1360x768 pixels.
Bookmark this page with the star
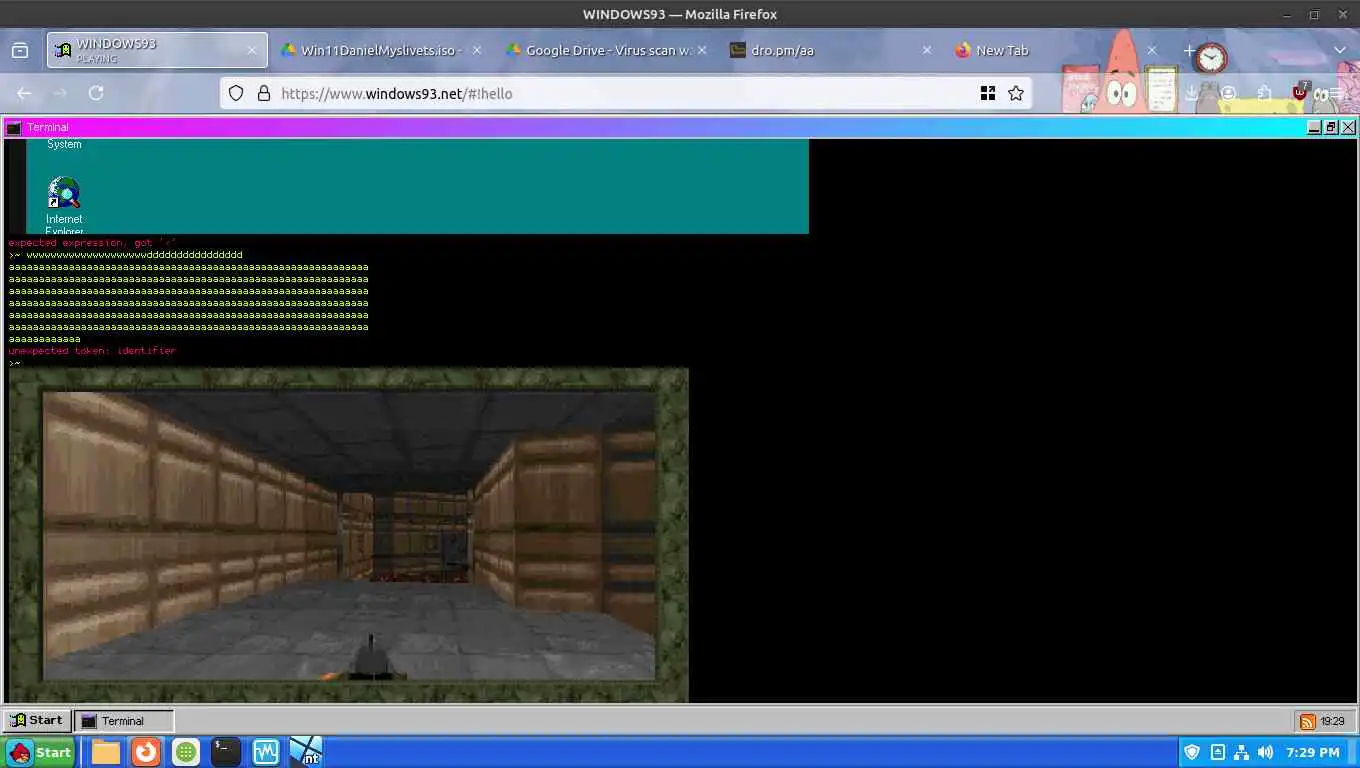pos(1016,93)
